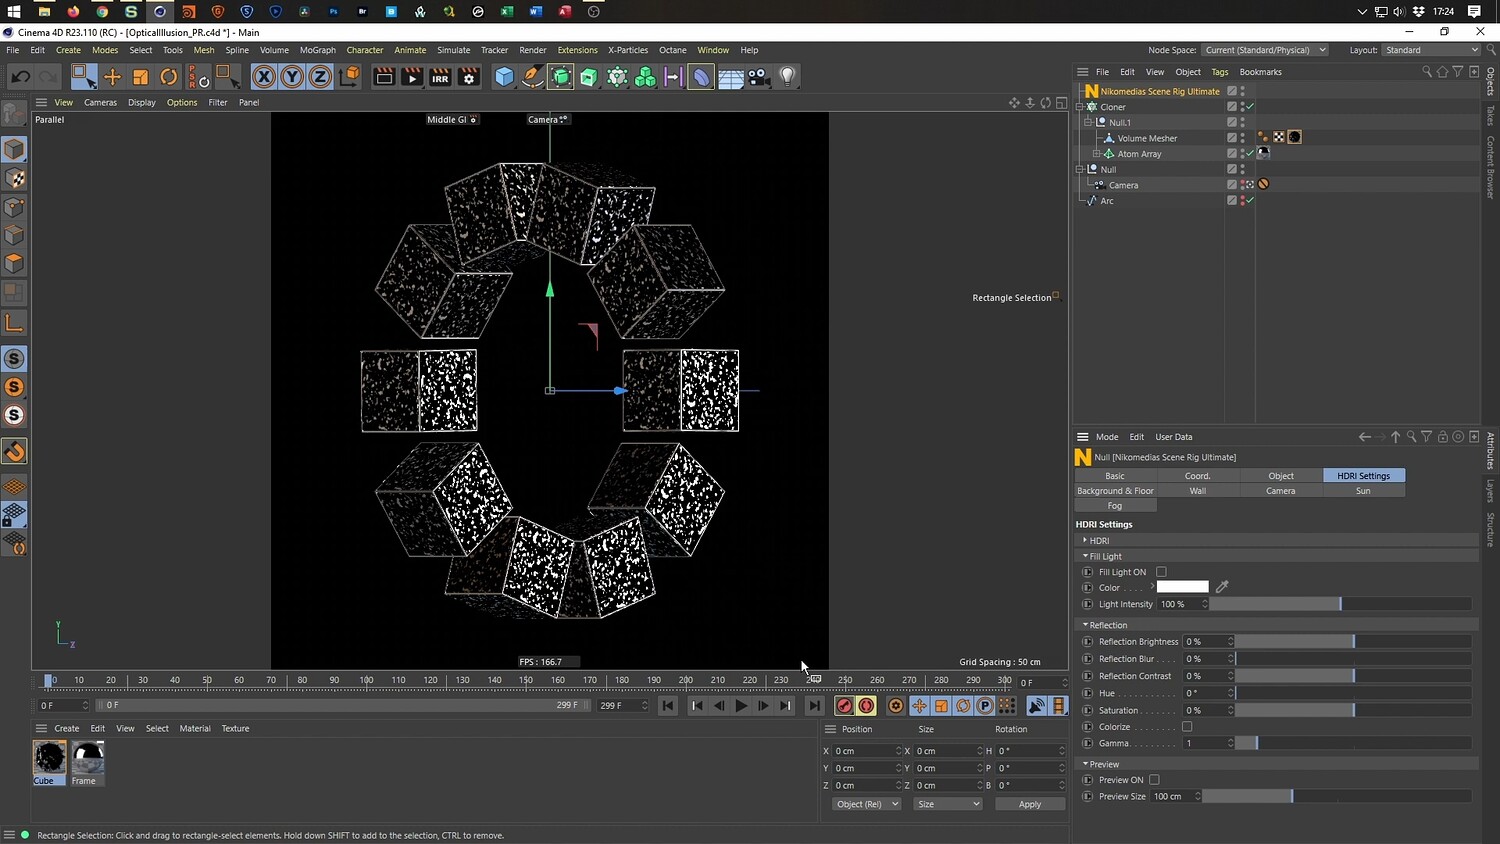Screen dimensions: 1500x844
Task: Toggle X-axis lock
Action: (x=264, y=77)
